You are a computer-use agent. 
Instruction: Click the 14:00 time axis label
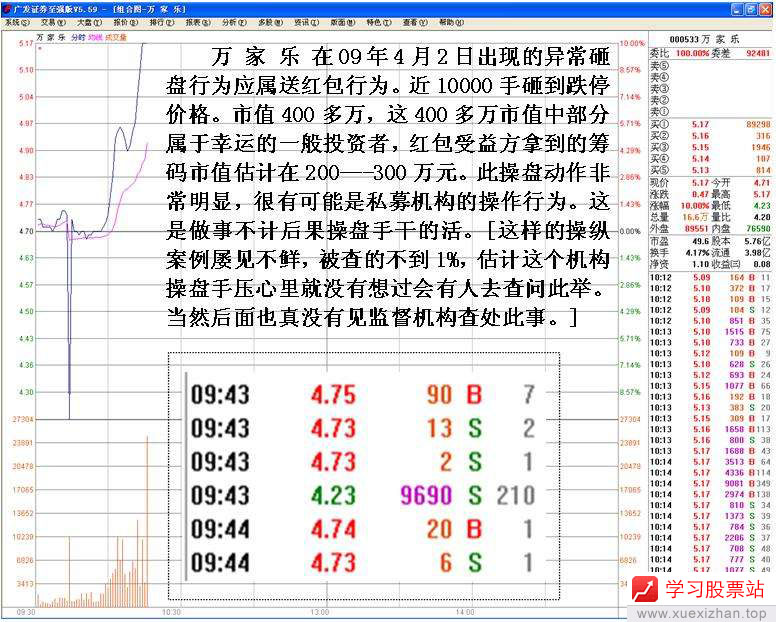coord(465,612)
